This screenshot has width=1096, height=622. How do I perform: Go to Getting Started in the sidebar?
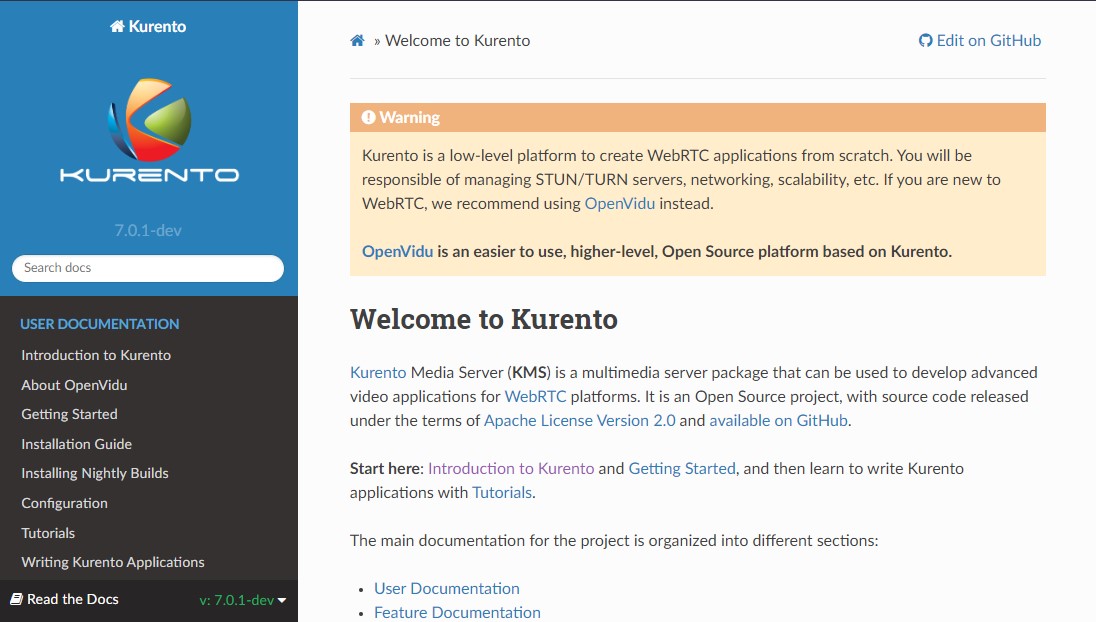69,414
